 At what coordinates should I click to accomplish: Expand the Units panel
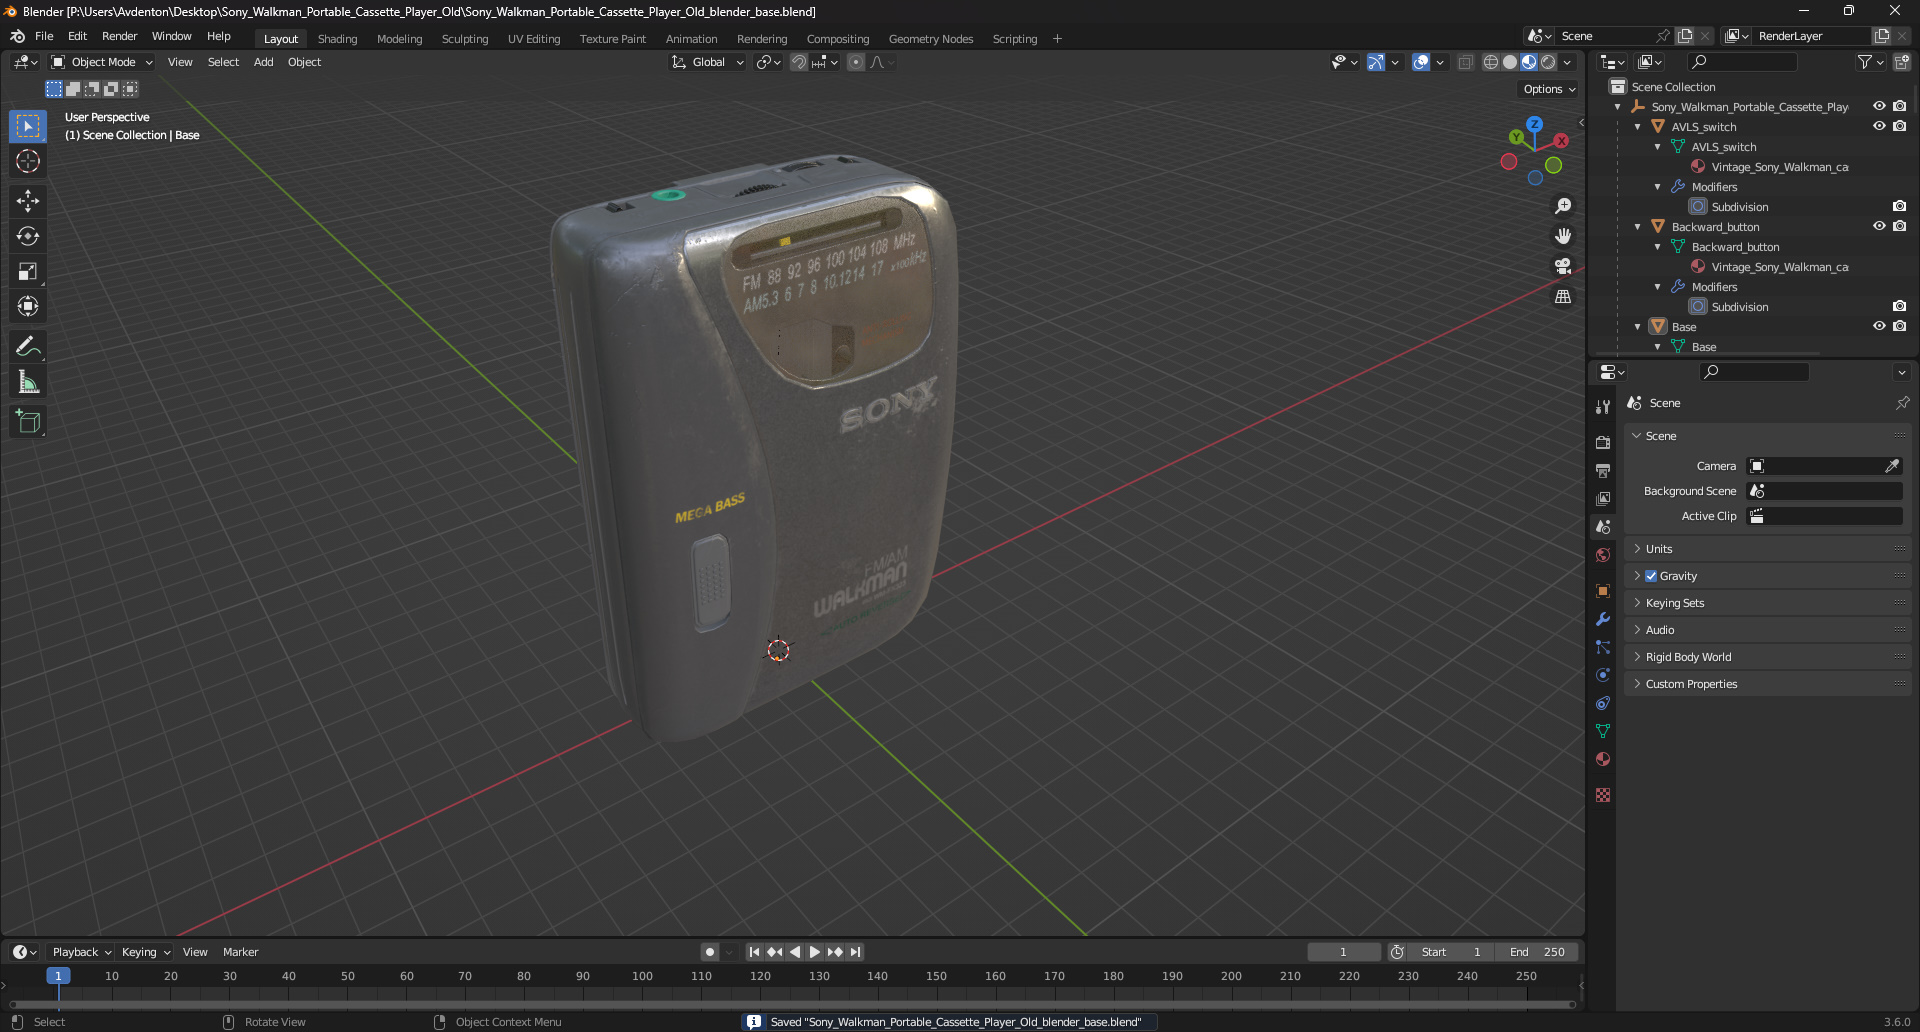coord(1659,549)
